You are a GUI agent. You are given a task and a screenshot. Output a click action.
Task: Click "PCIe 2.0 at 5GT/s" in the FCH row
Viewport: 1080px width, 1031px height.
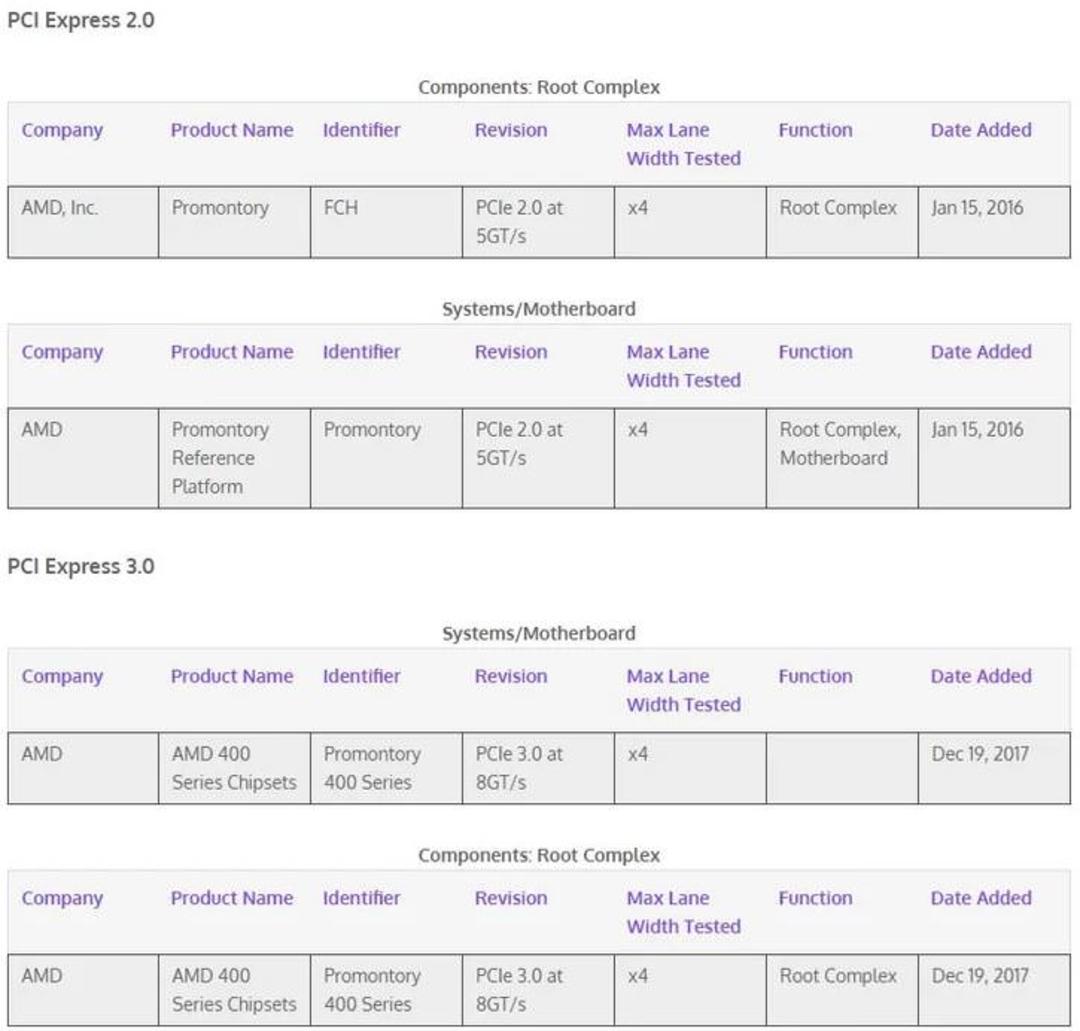click(519, 222)
